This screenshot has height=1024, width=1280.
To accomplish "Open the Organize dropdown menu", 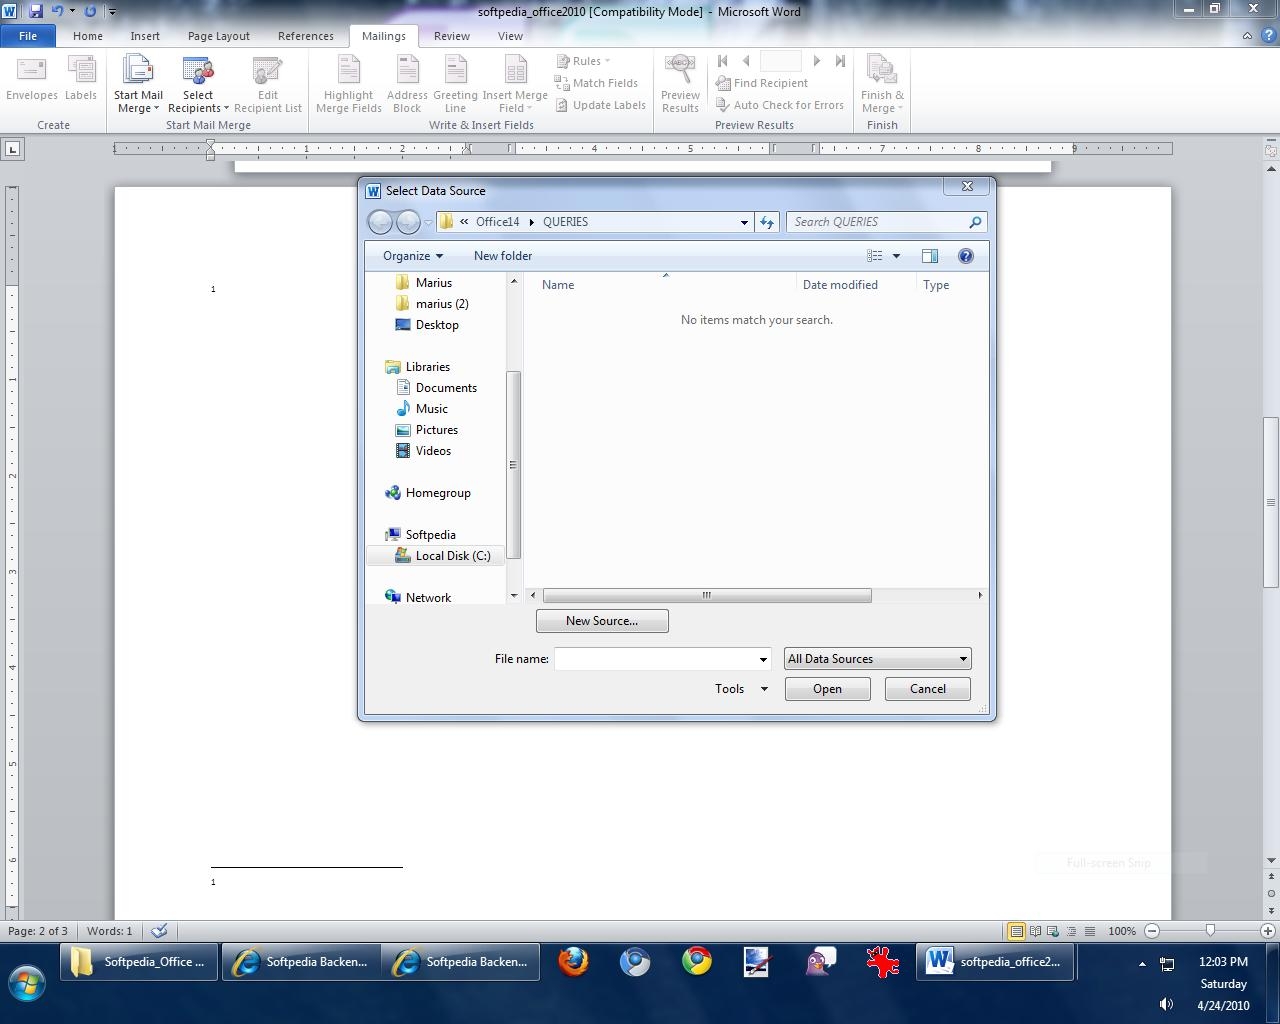I will (412, 256).
